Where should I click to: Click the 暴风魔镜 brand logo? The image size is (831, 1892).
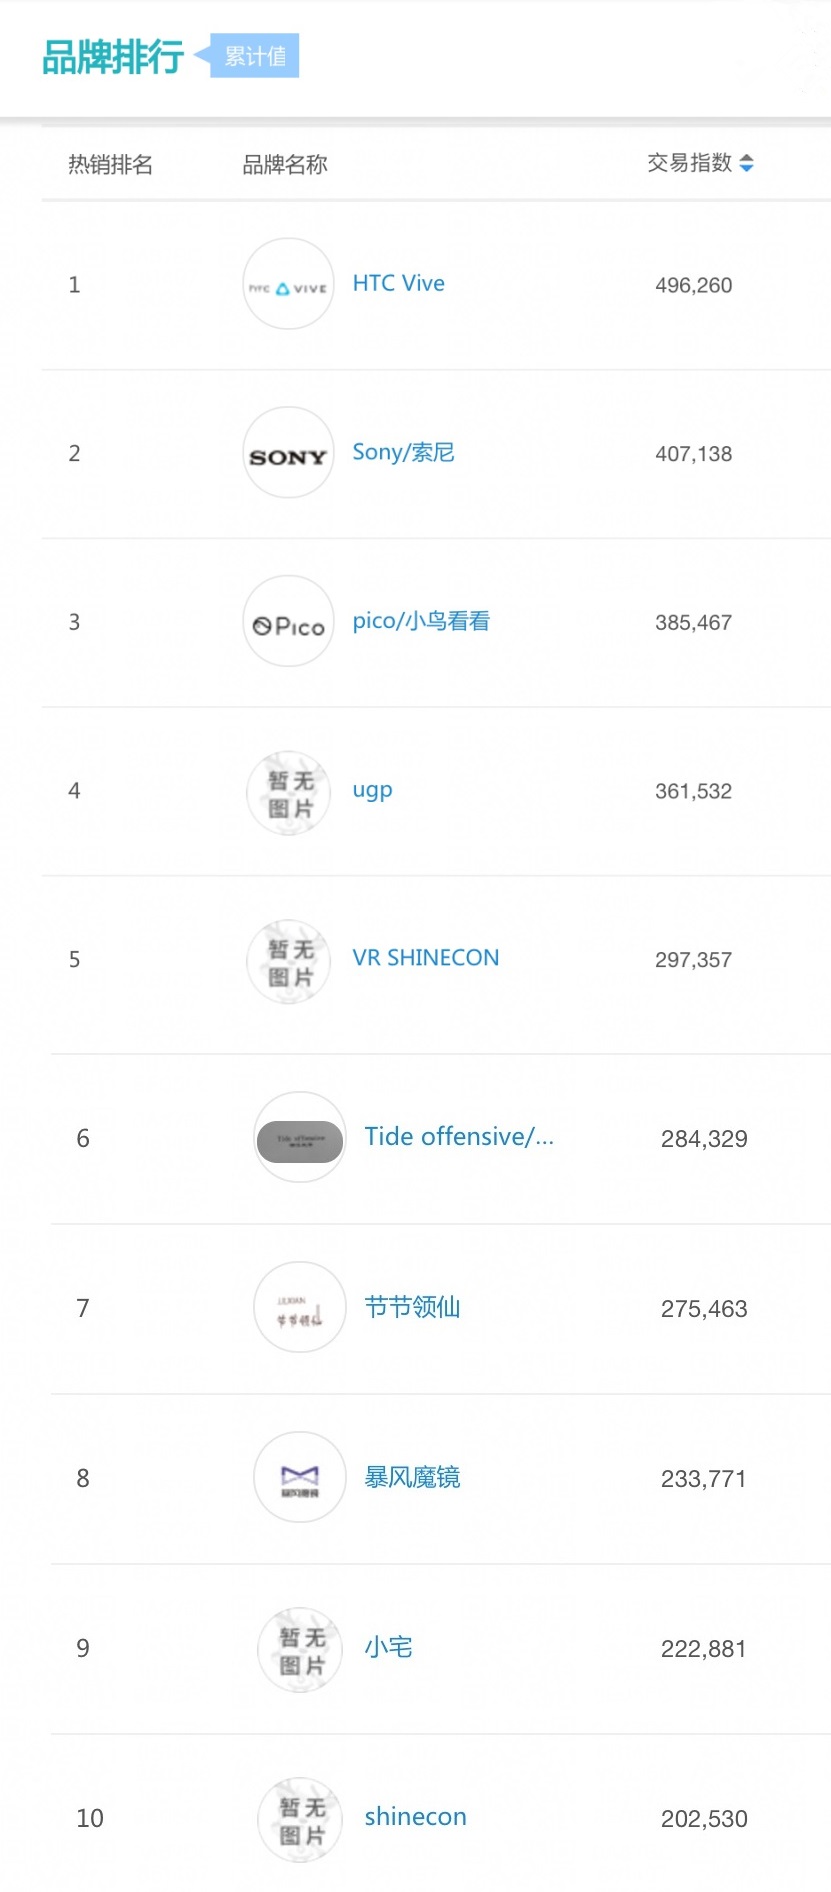pos(300,1478)
